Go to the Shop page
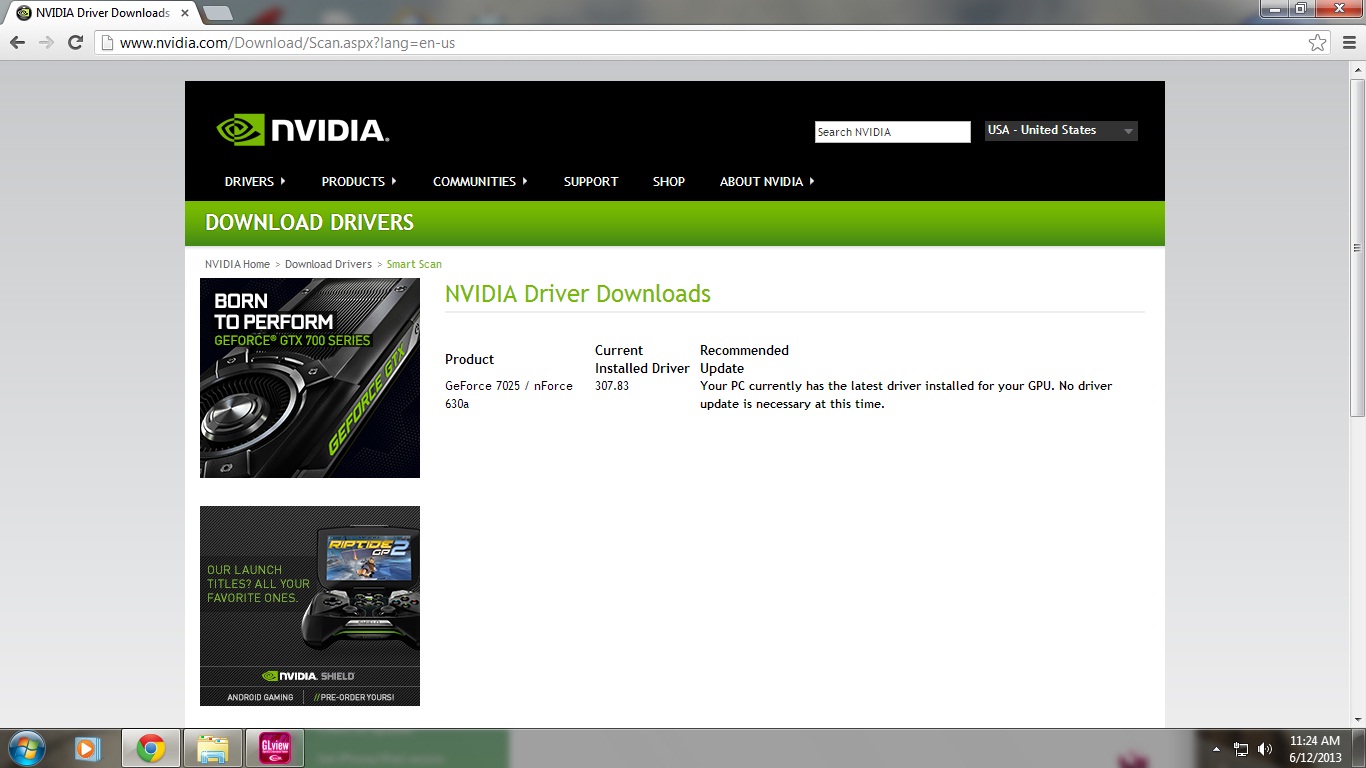 coord(668,181)
